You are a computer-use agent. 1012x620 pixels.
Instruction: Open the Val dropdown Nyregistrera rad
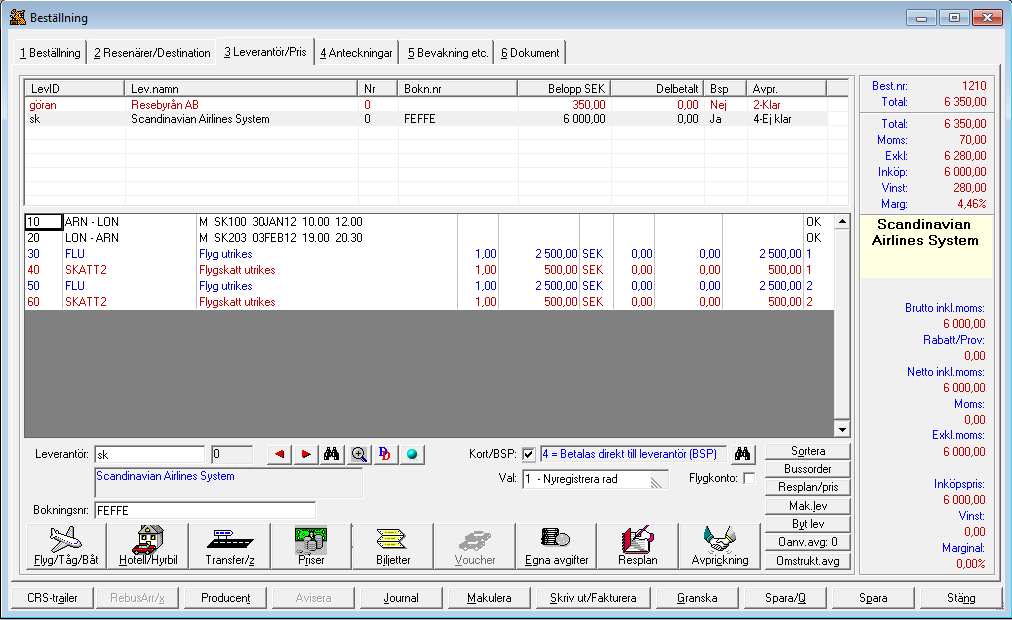click(x=594, y=479)
